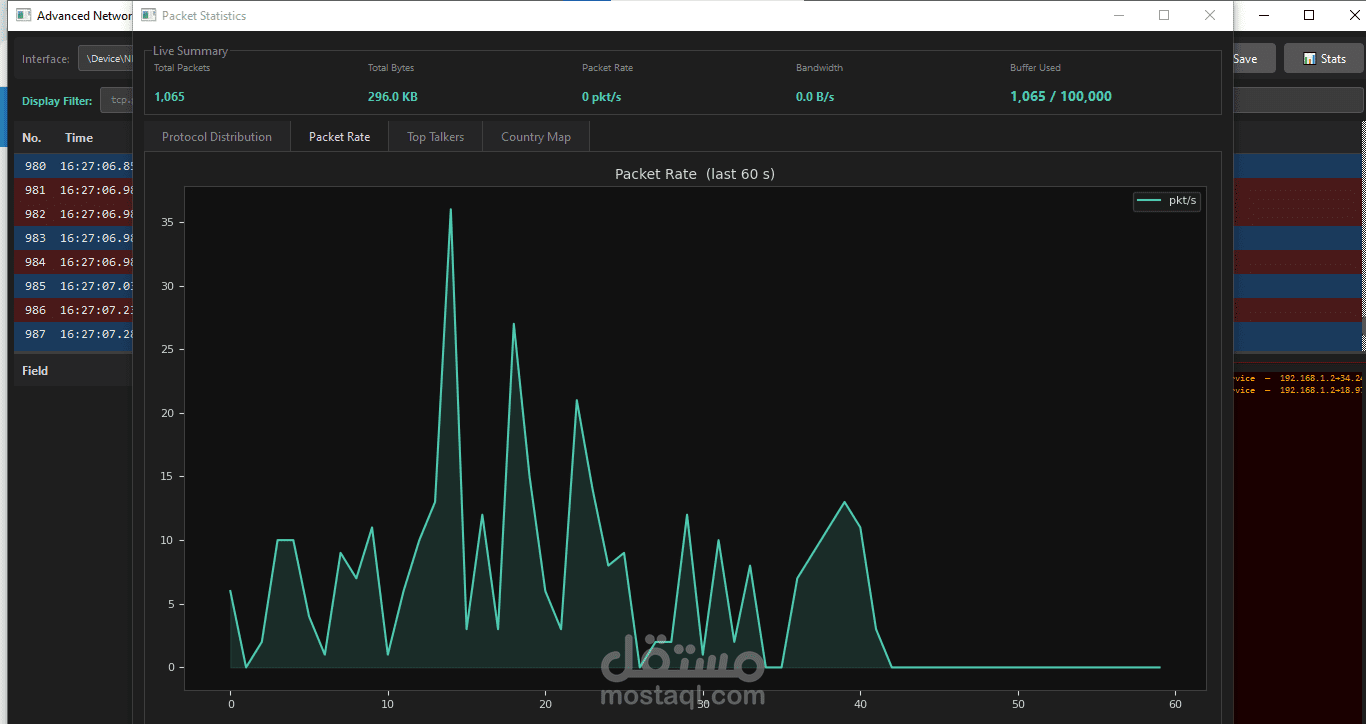Switch to the Protocol Distribution tab
The height and width of the screenshot is (724, 1366).
(217, 137)
